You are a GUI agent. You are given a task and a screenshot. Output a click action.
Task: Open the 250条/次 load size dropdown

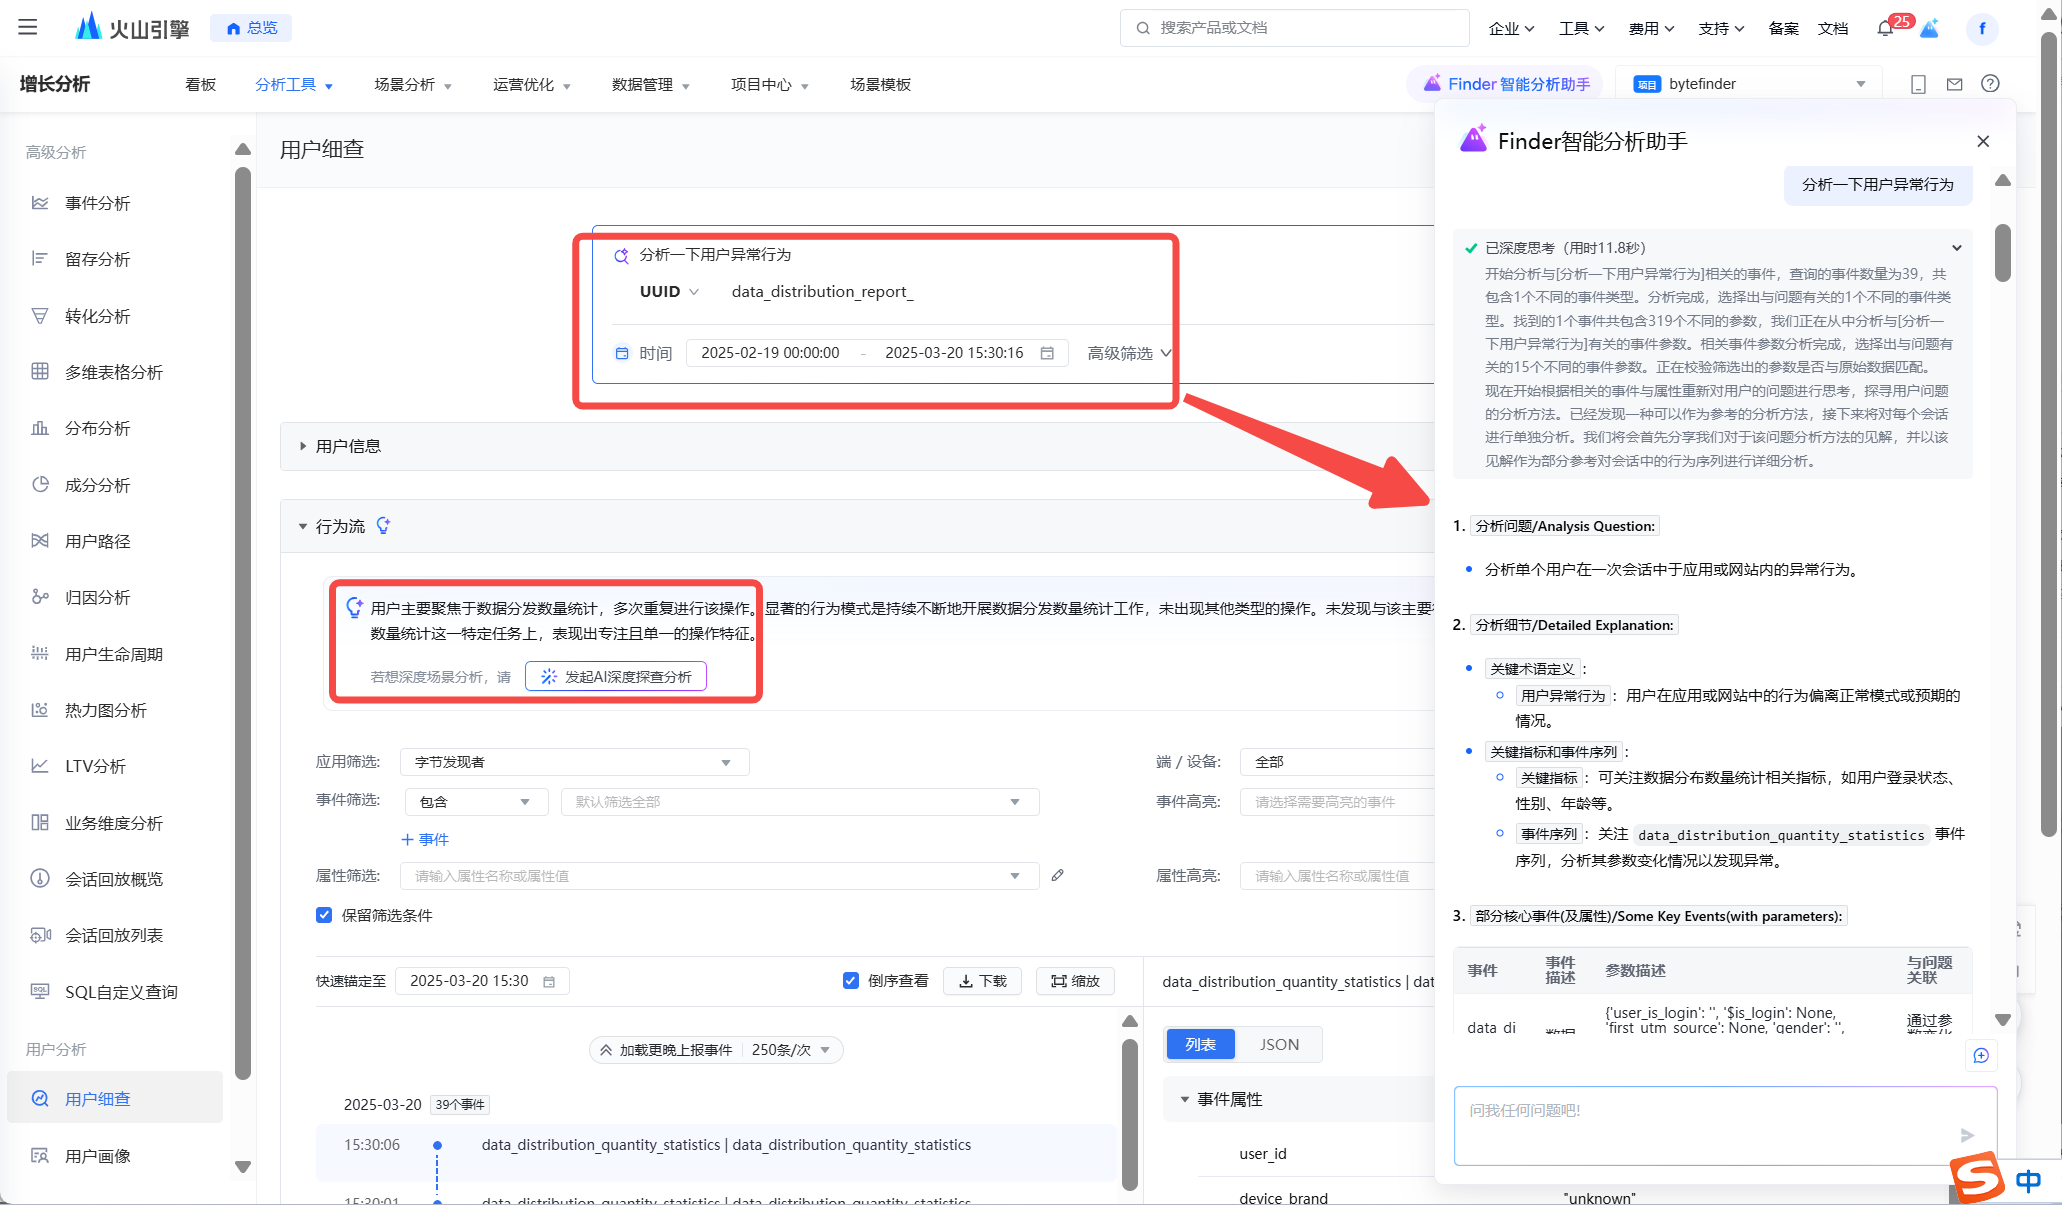coord(790,1050)
